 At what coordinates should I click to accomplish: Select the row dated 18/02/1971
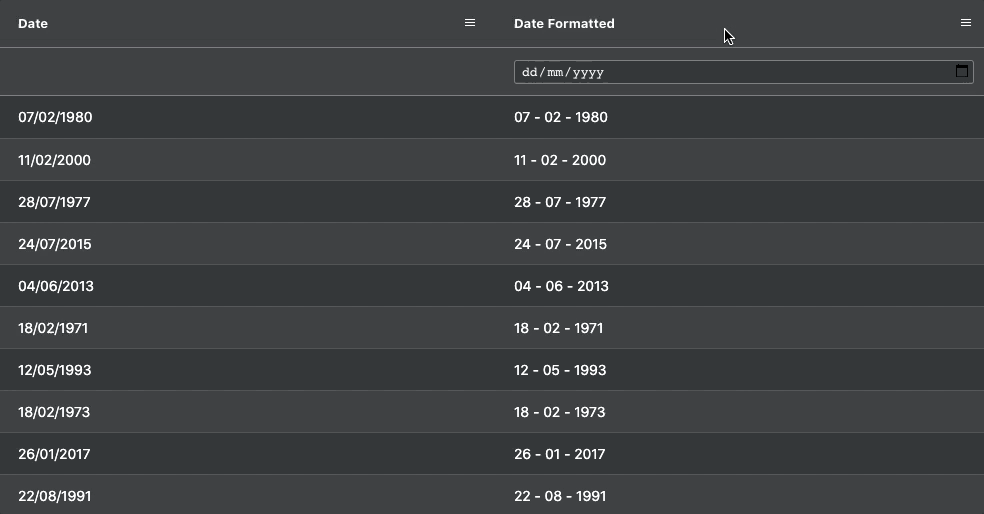(492, 328)
